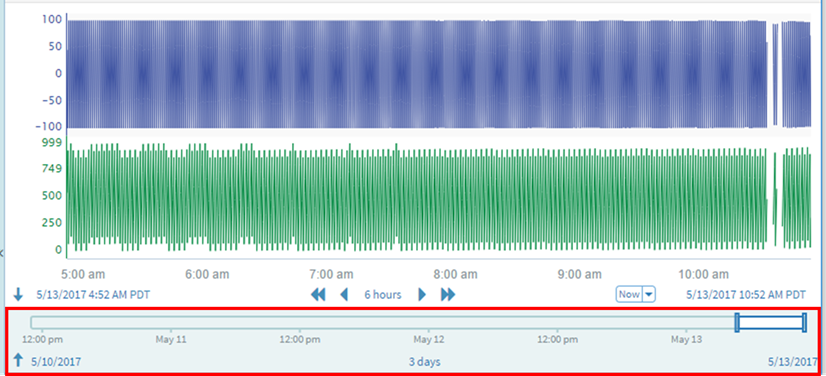Click end time 5/13/2017 10:52 AM PDT

[746, 295]
